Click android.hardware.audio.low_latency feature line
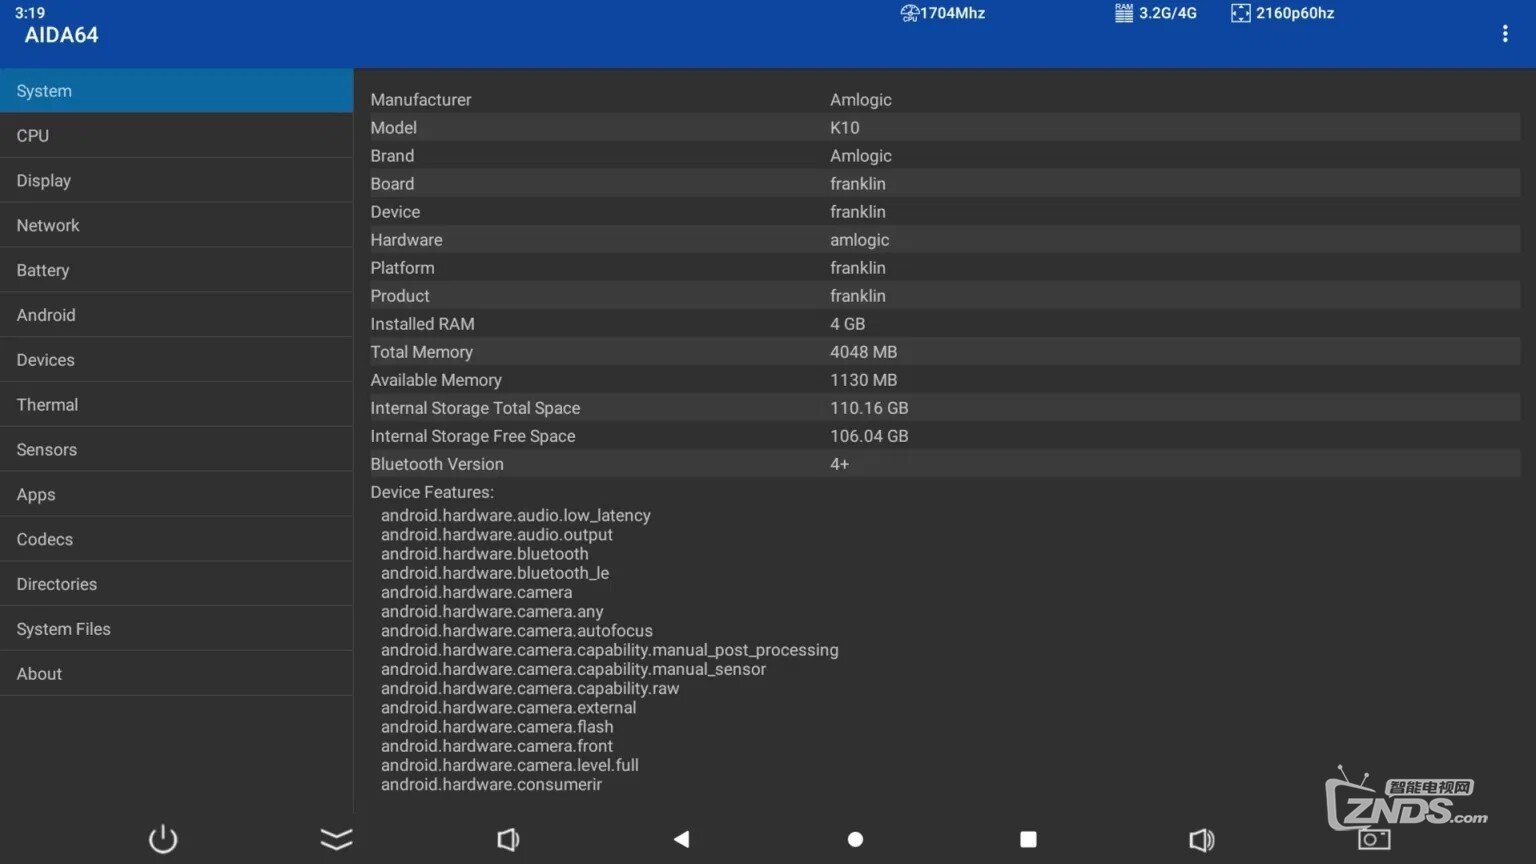 click(x=516, y=516)
